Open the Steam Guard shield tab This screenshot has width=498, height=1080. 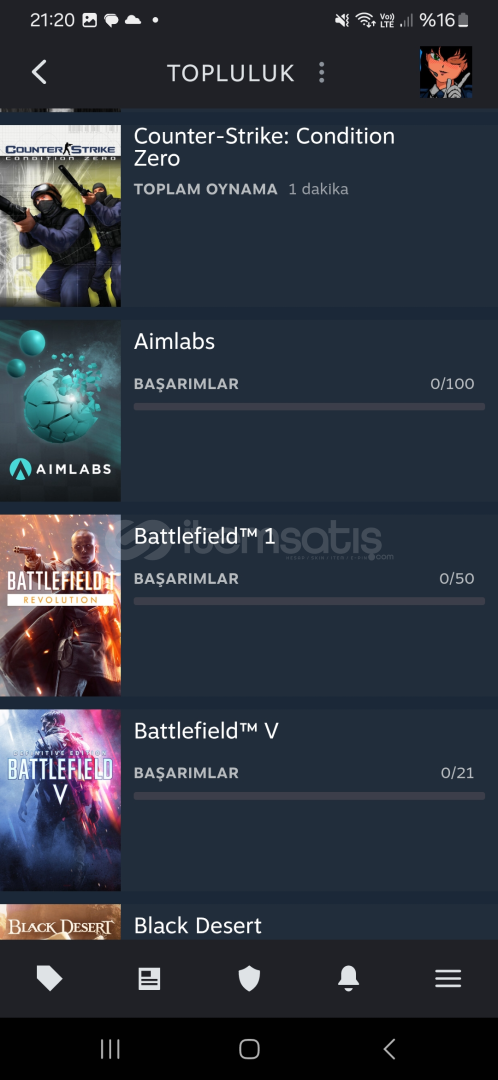pyautogui.click(x=249, y=978)
